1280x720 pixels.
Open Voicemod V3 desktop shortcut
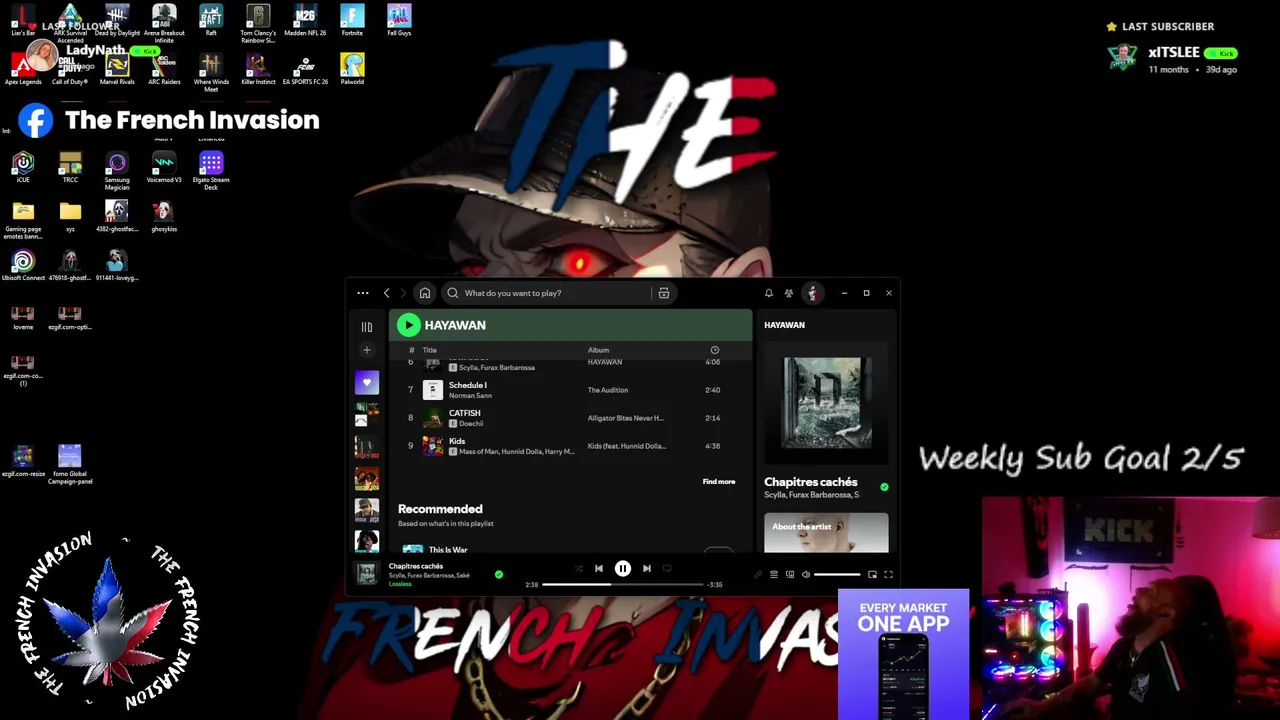[164, 167]
